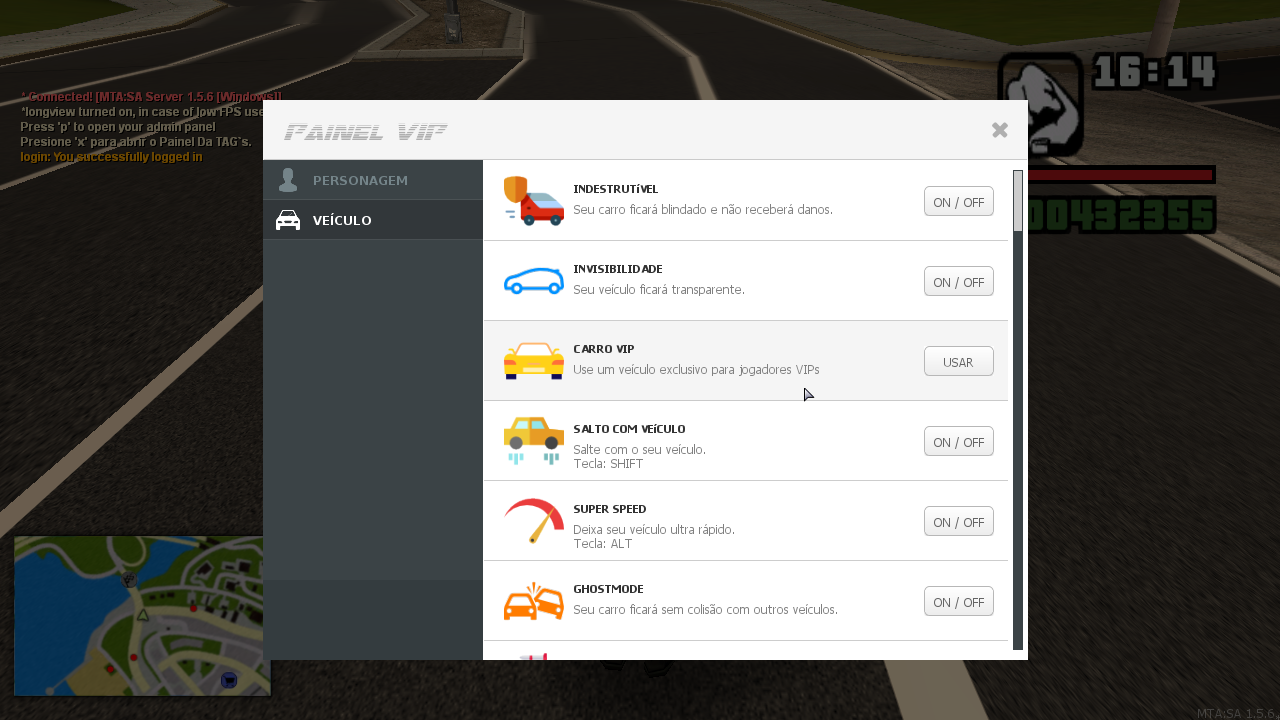Select the blue Invisibilidade car outline icon
Image resolution: width=1280 pixels, height=720 pixels.
tap(533, 280)
